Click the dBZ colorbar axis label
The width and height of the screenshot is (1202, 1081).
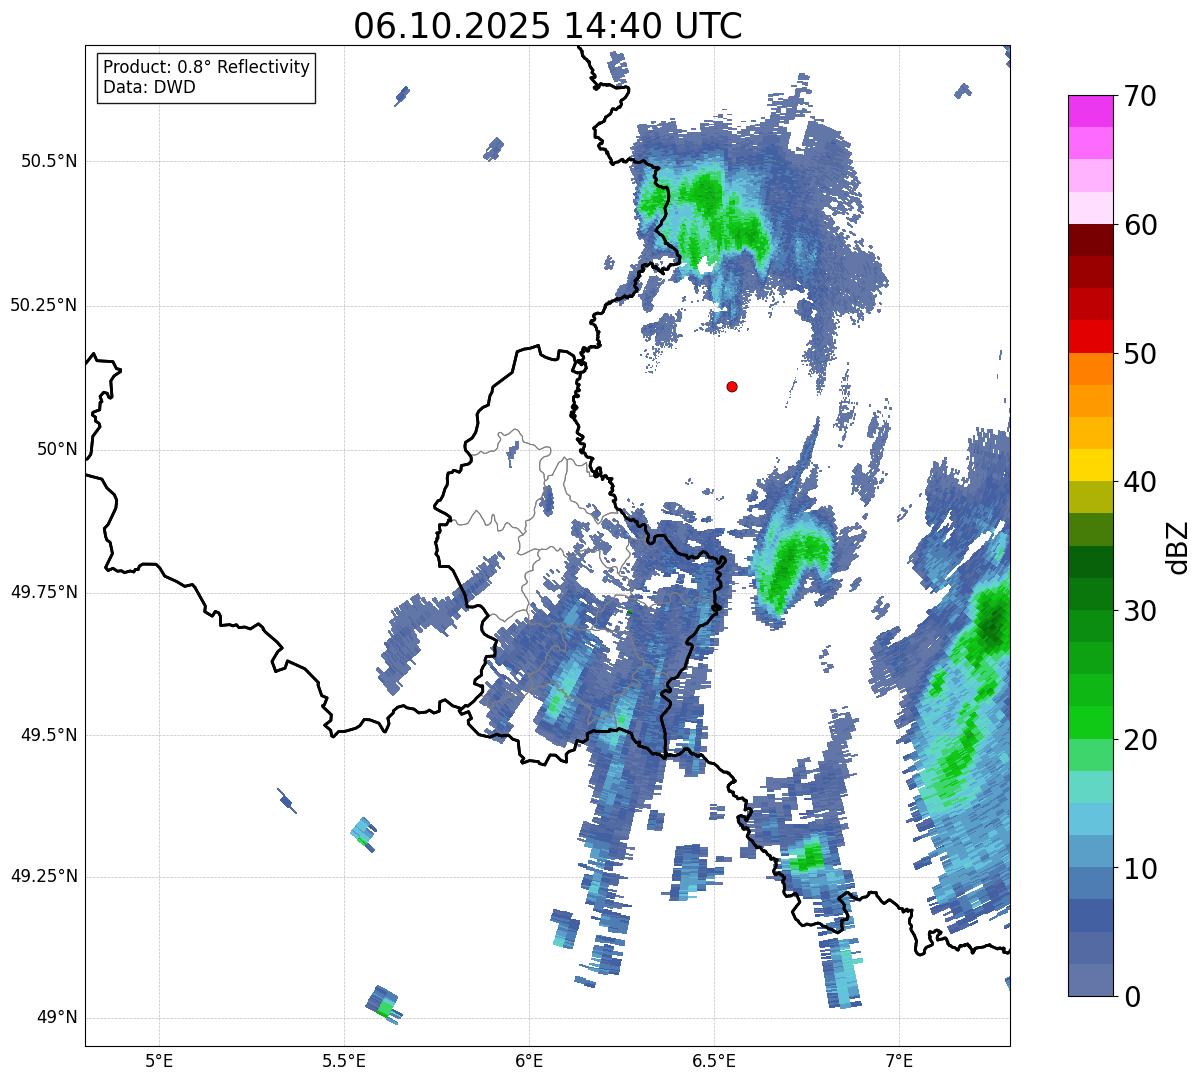1178,546
